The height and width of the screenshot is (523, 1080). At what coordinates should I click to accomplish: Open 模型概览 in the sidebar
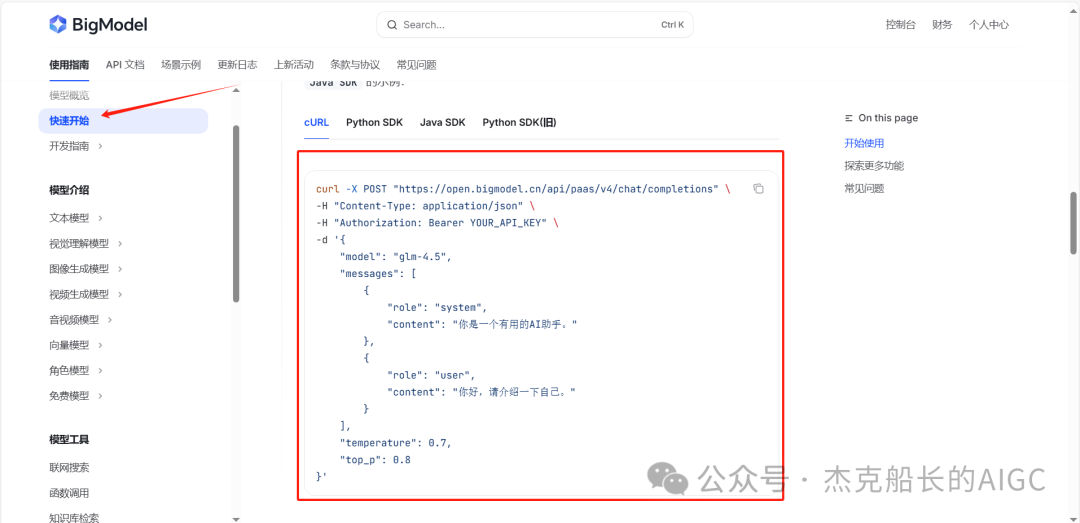click(69, 95)
